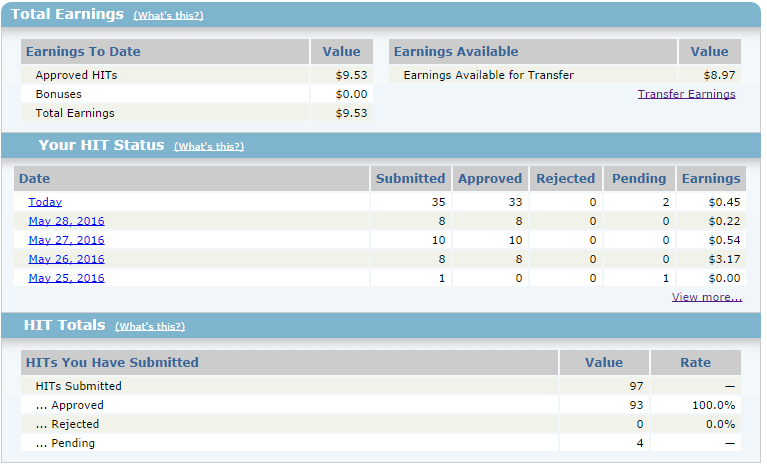Image resolution: width=767 pixels, height=465 pixels.
Task: Click the Earnings Available for Transfer row
Action: pos(488,75)
